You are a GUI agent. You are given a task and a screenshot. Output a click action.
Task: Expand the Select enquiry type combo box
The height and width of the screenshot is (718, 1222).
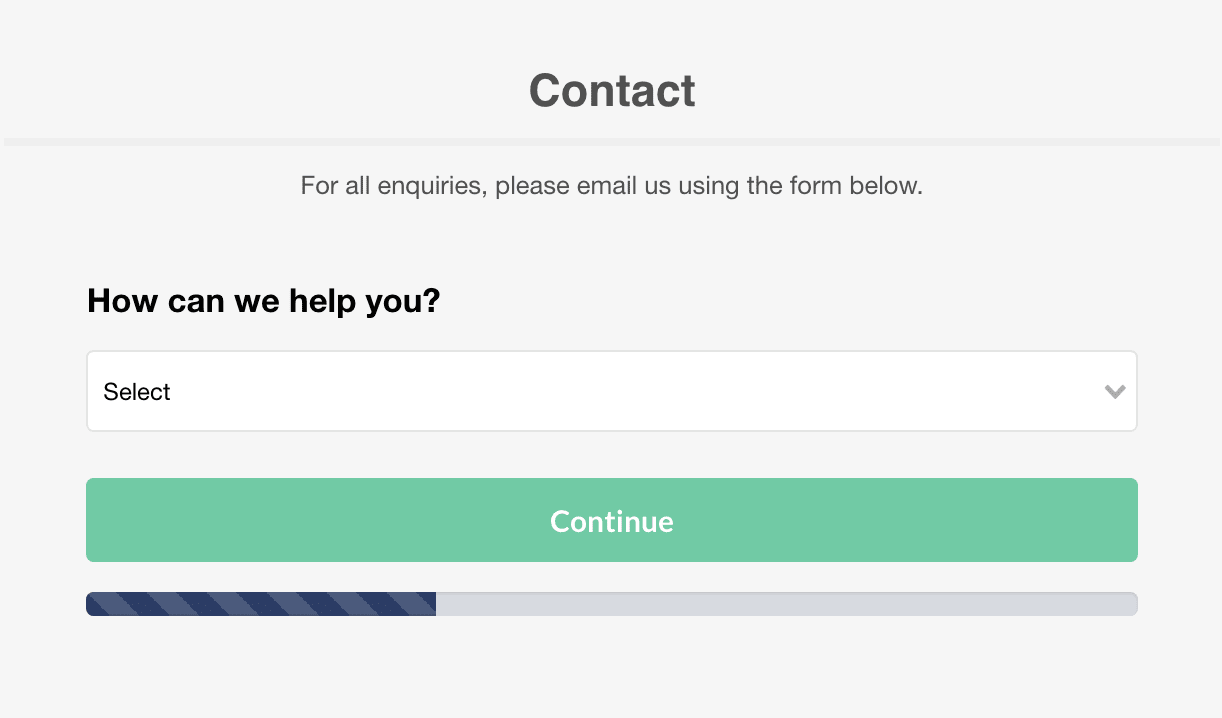(x=611, y=391)
